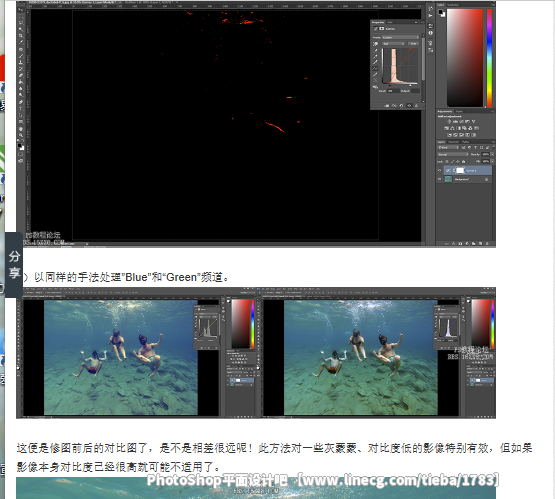Select the Hand tool

pos(21,129)
